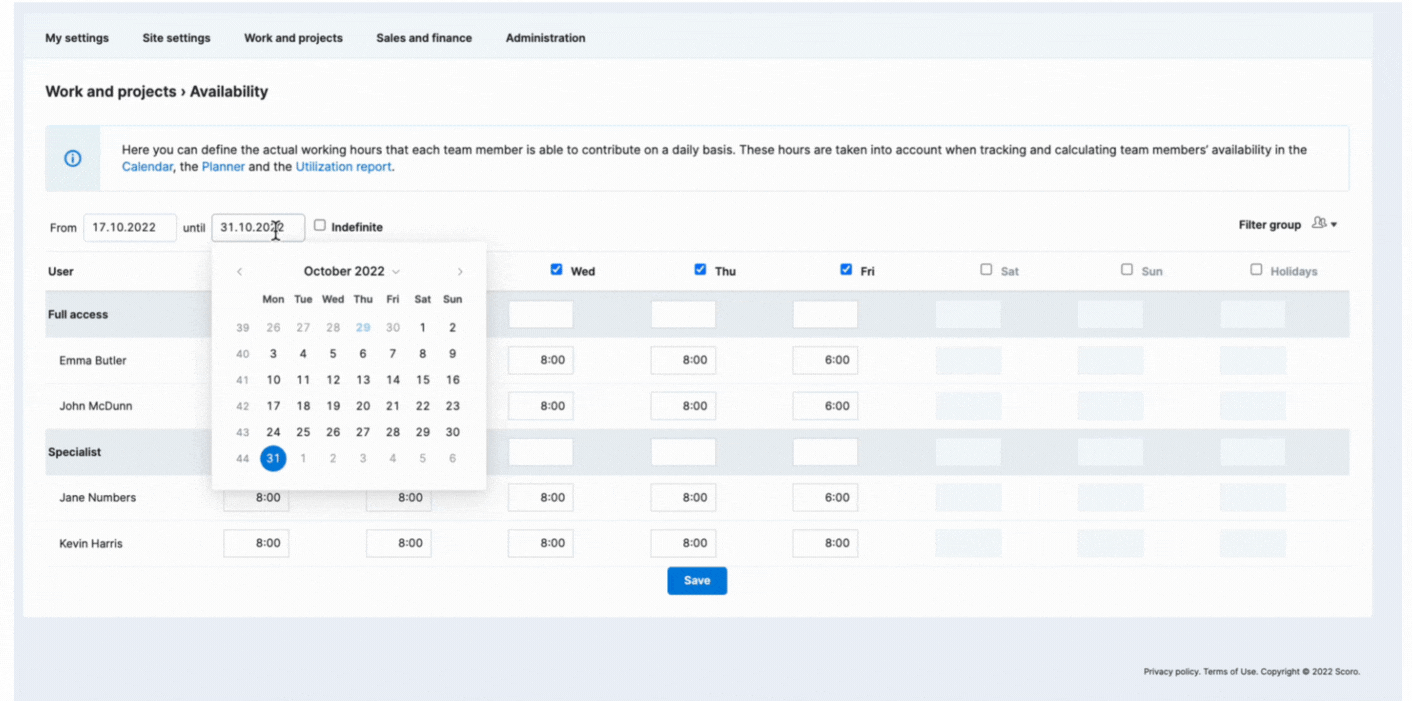
Task: Select October 24 in the calendar
Action: tap(273, 431)
